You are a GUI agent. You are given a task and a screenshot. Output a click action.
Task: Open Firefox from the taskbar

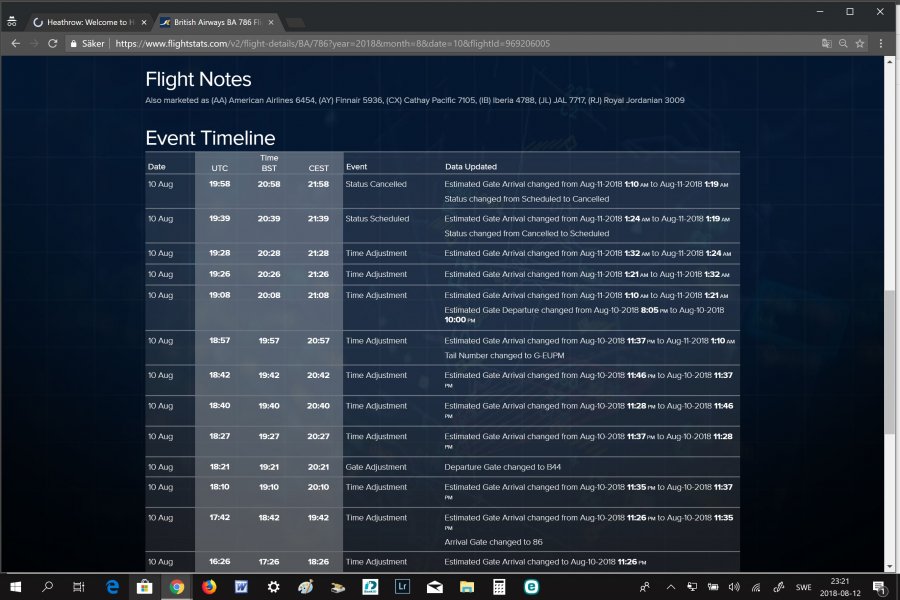[x=209, y=587]
